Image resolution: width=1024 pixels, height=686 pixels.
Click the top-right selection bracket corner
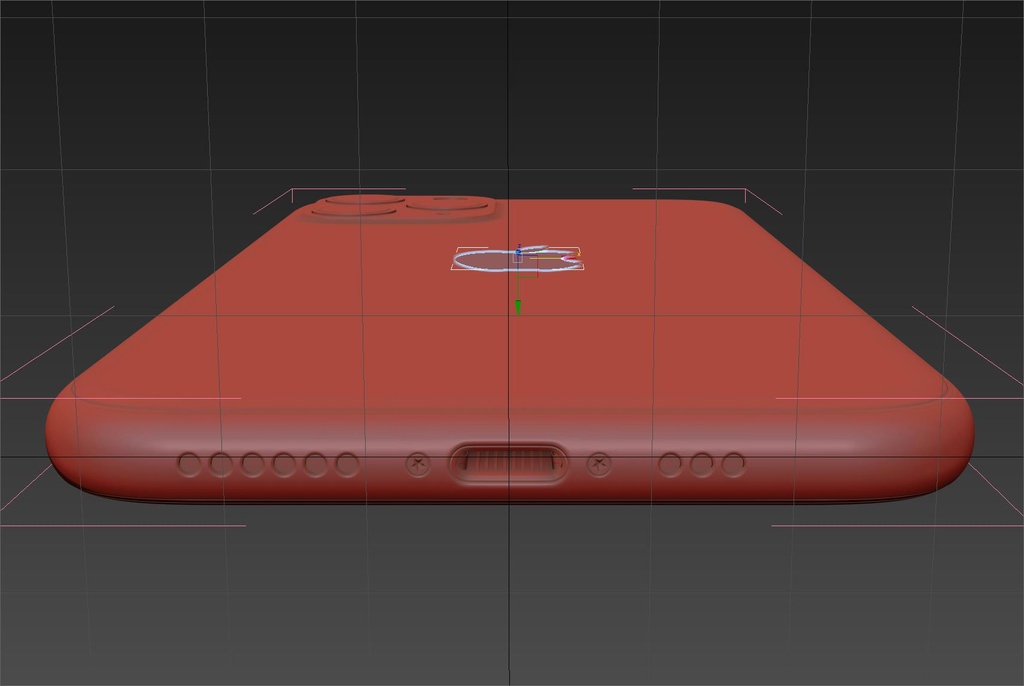point(746,190)
